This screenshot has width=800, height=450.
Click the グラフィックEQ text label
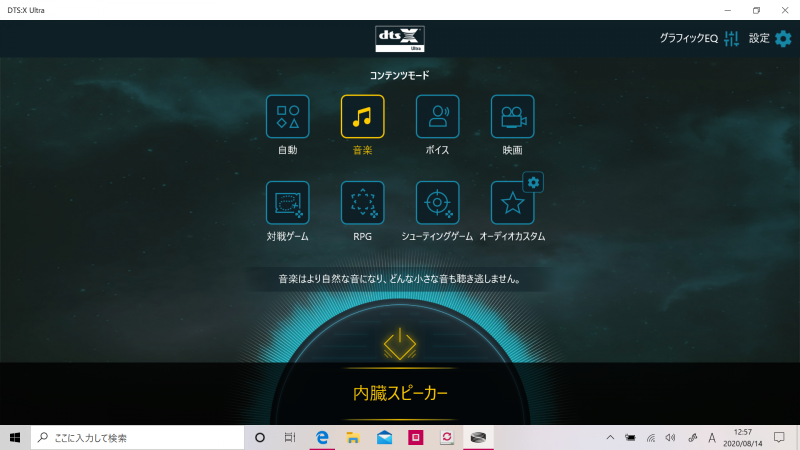click(x=689, y=38)
